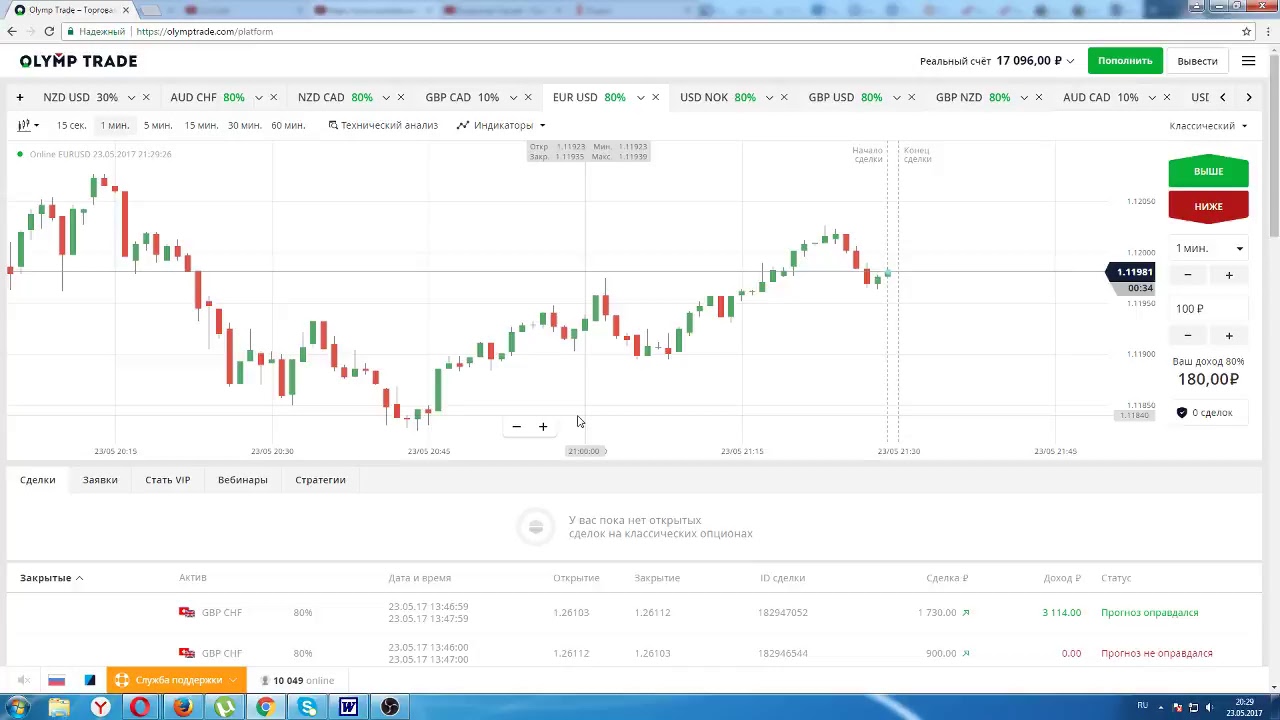Expand AUD CHF tab dropdown arrow
Viewport: 1280px width, 720px height.
coord(258,97)
